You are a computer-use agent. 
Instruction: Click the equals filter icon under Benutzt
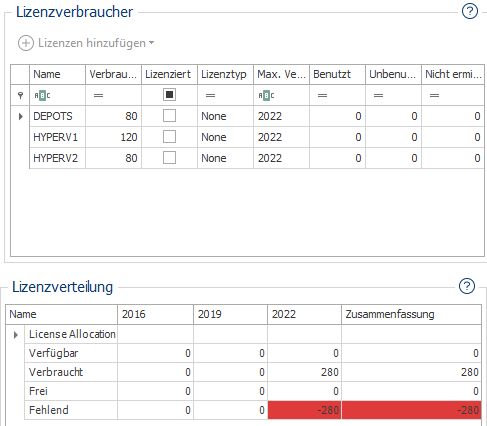(x=322, y=96)
